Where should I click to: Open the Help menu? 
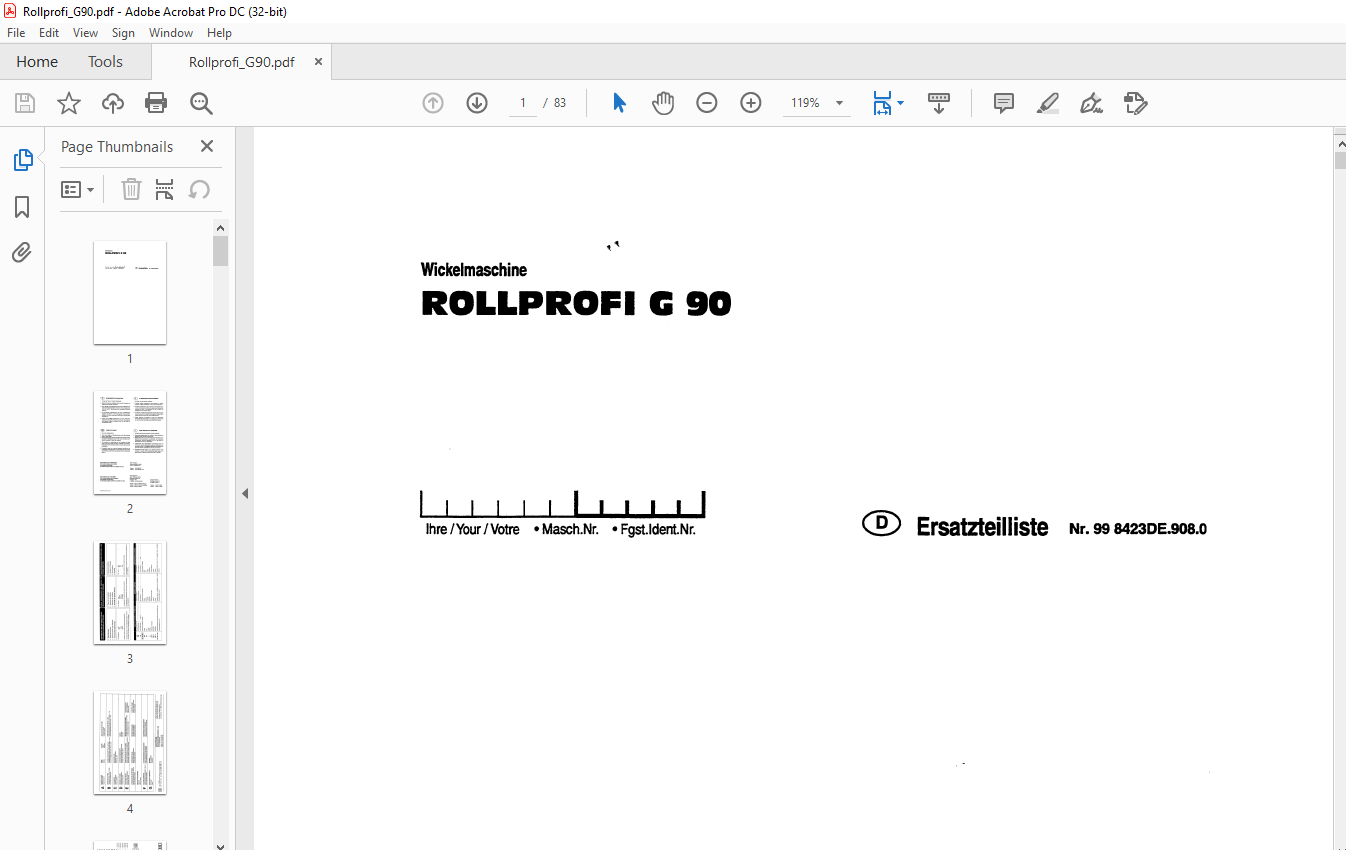[219, 33]
